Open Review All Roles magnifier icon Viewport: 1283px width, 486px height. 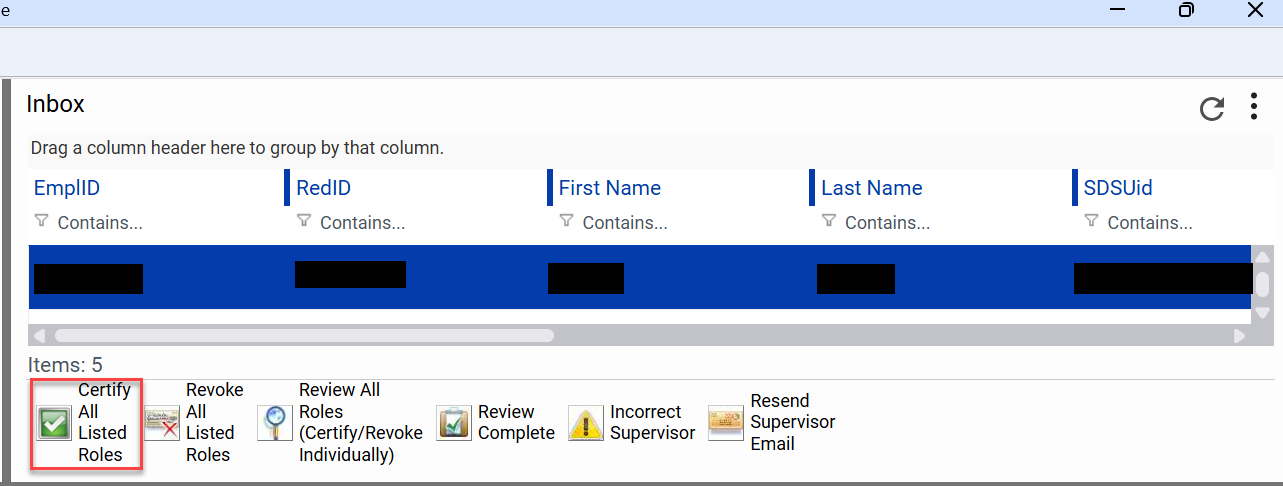pos(275,423)
